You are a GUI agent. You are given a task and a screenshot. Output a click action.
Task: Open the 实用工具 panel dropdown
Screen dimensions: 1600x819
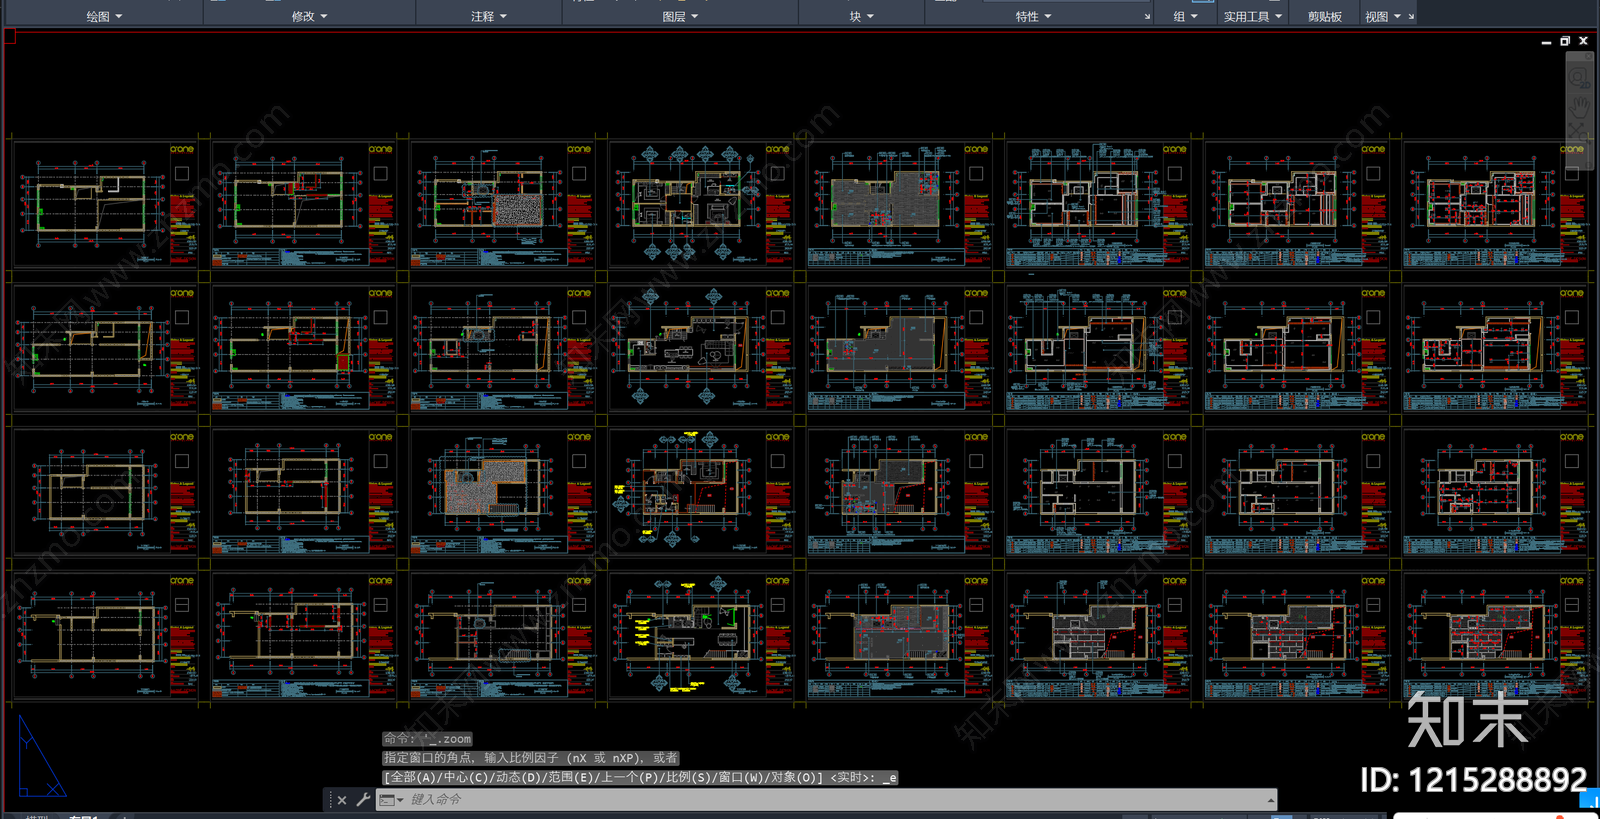[1253, 16]
